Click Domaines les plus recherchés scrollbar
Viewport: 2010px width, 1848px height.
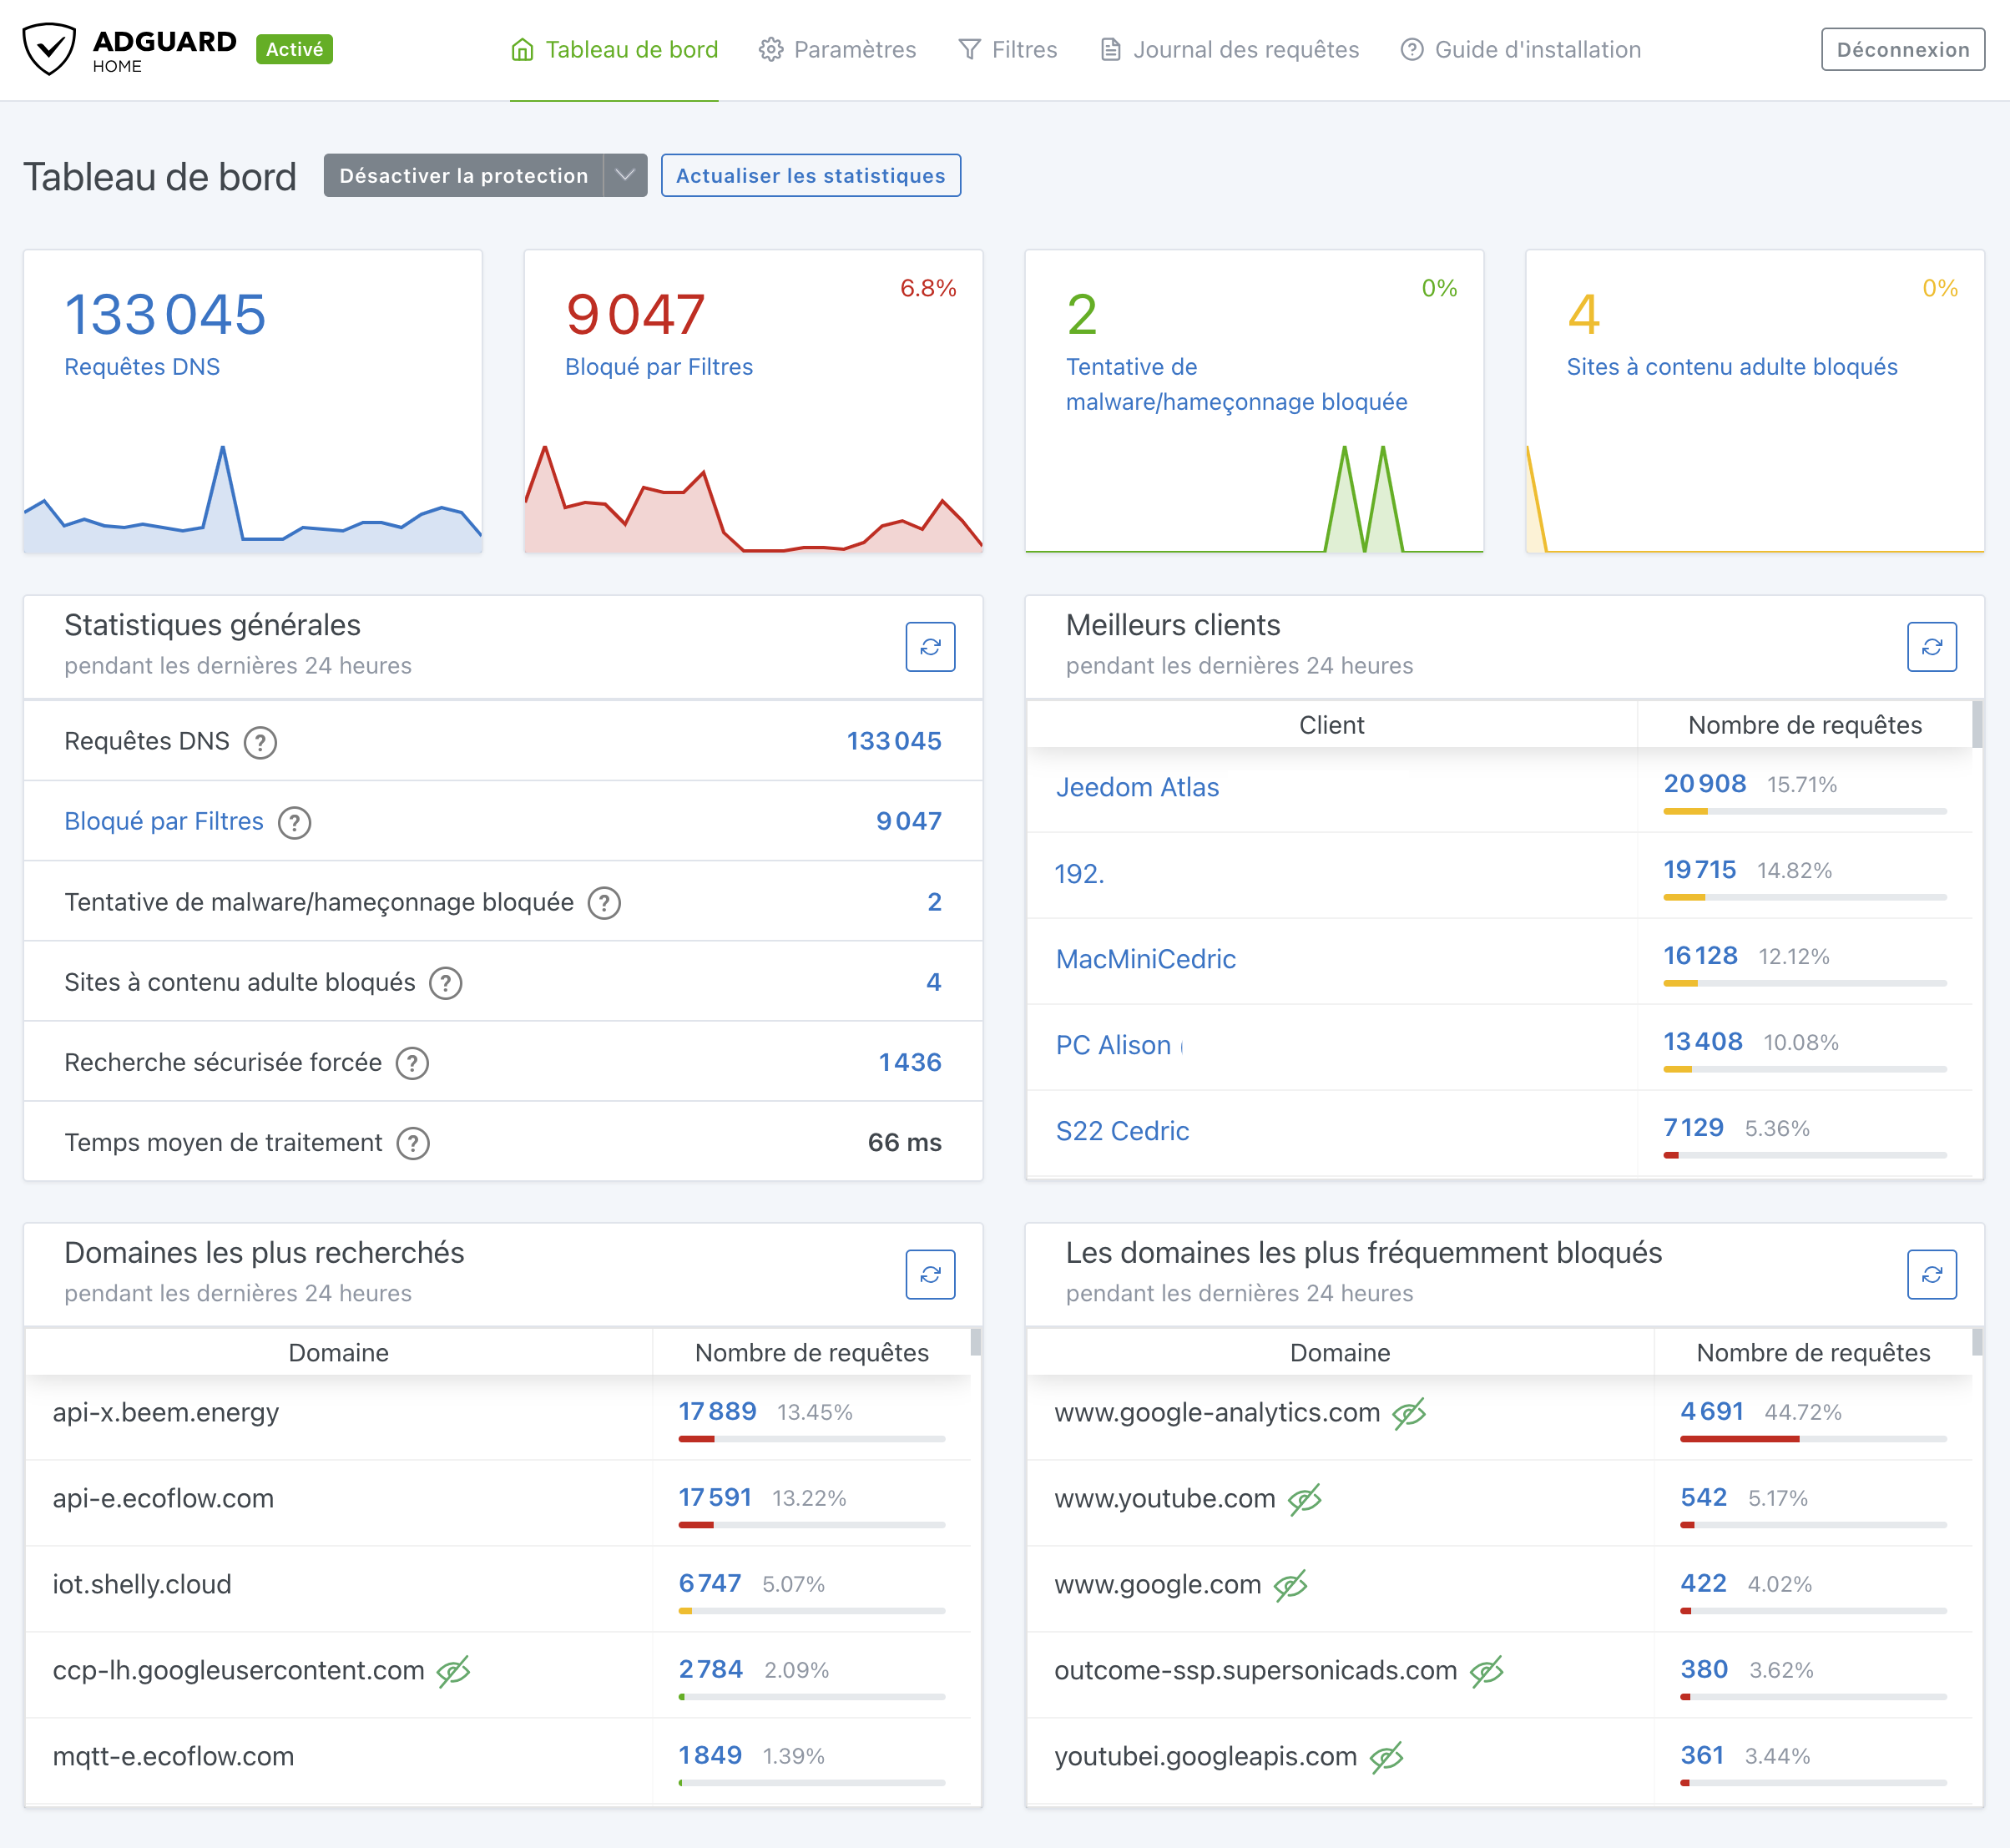click(x=976, y=1343)
